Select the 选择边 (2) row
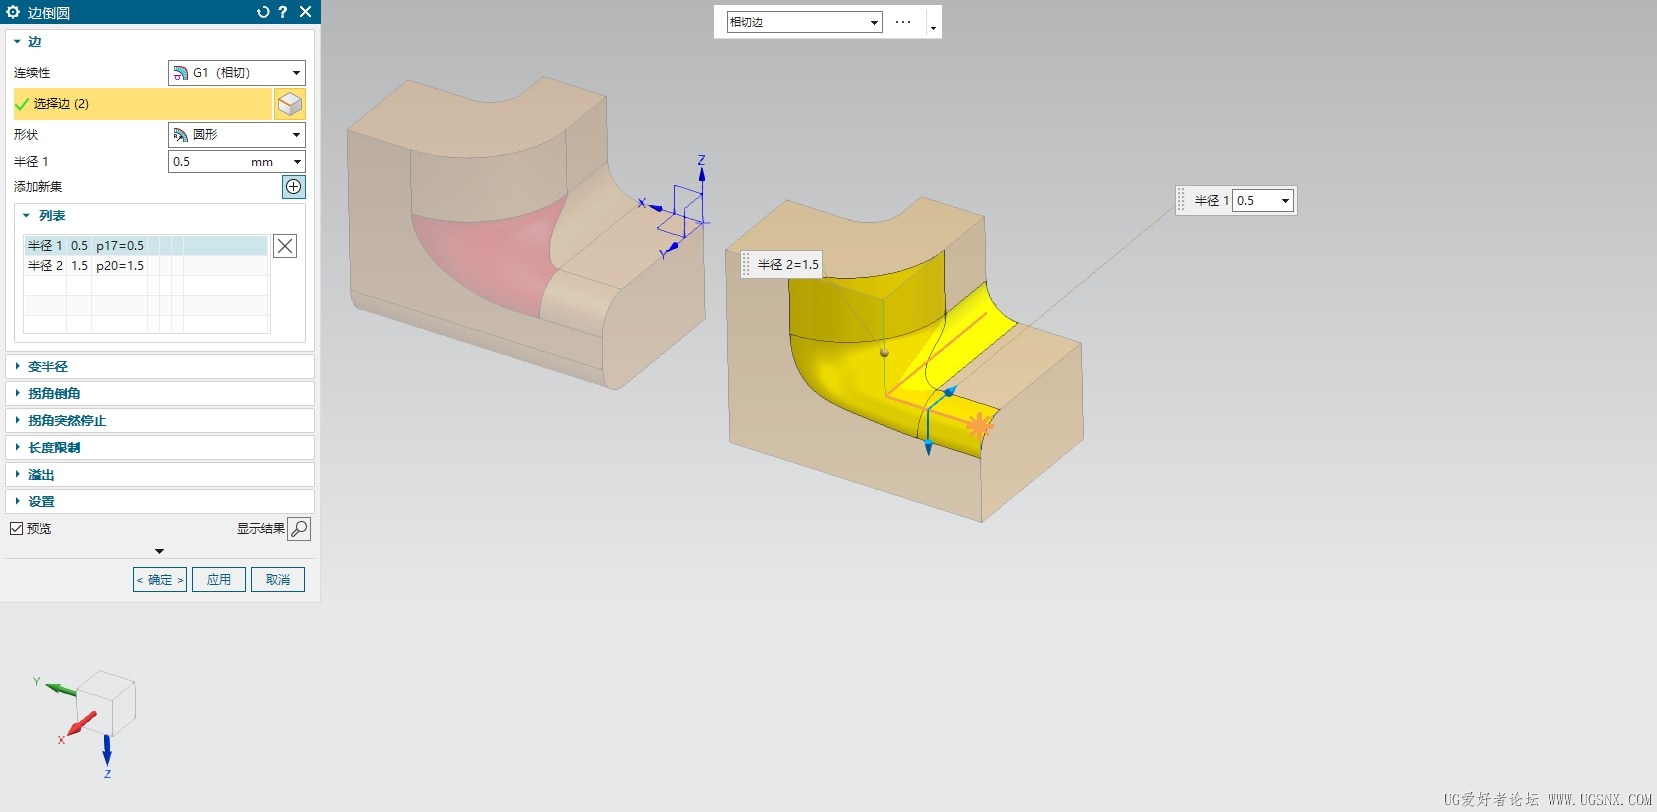 click(142, 104)
